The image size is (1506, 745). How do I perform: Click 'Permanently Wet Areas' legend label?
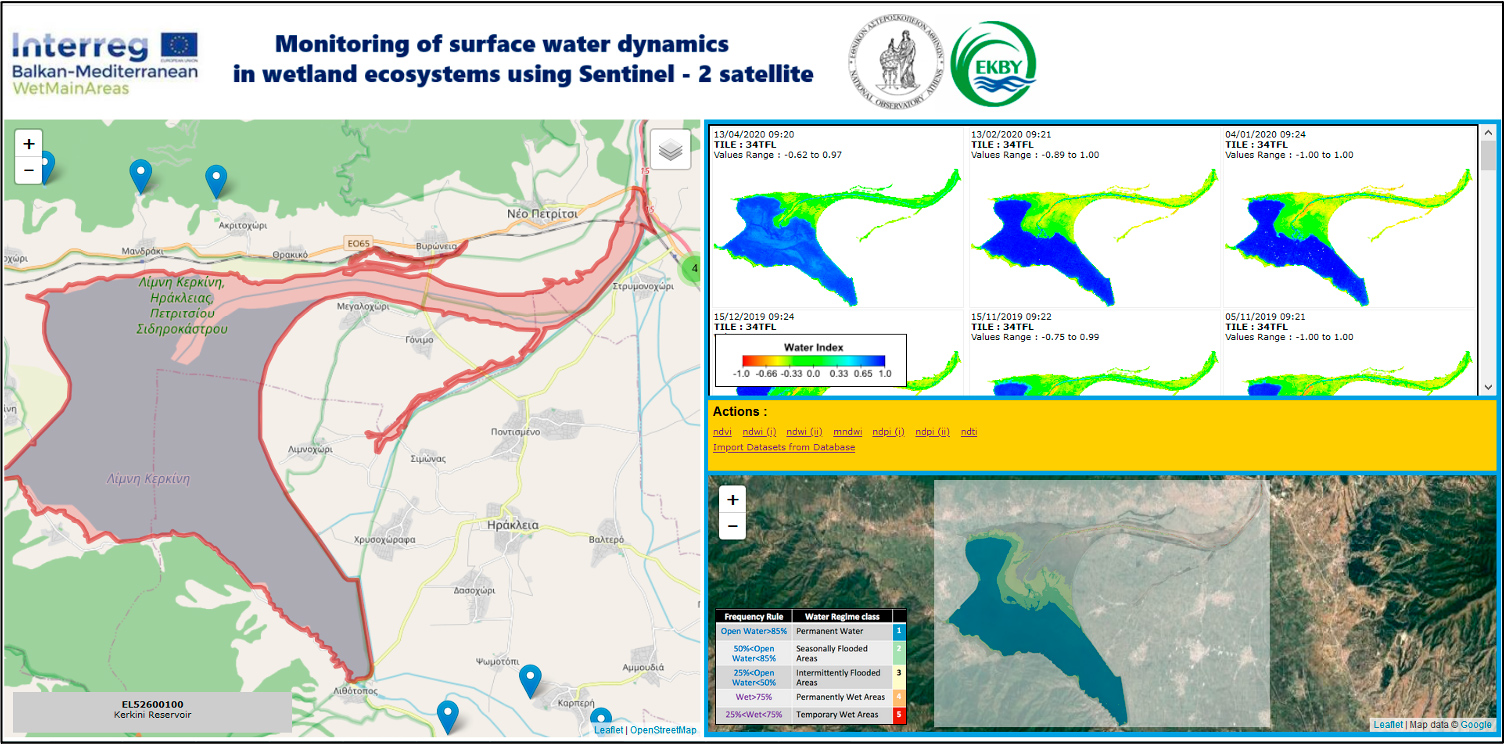pyautogui.click(x=840, y=697)
